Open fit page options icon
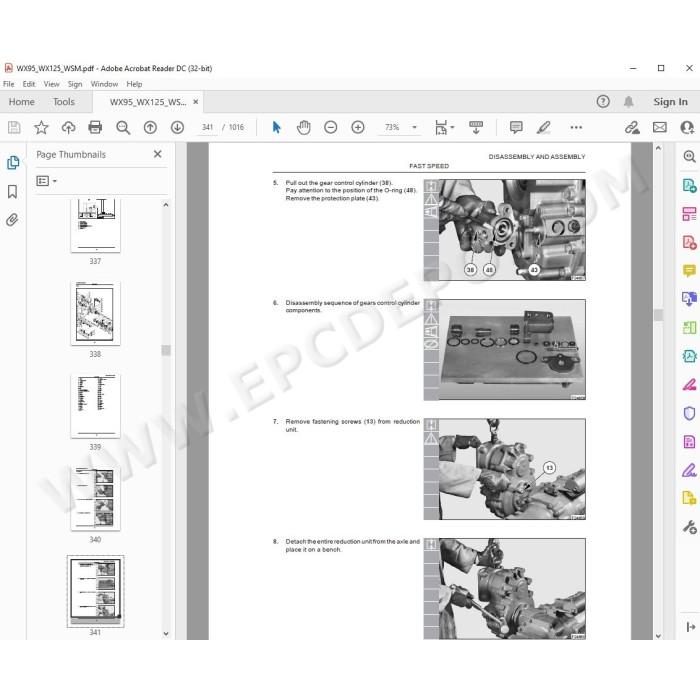Screen dimensions: 700x700 click(x=444, y=128)
